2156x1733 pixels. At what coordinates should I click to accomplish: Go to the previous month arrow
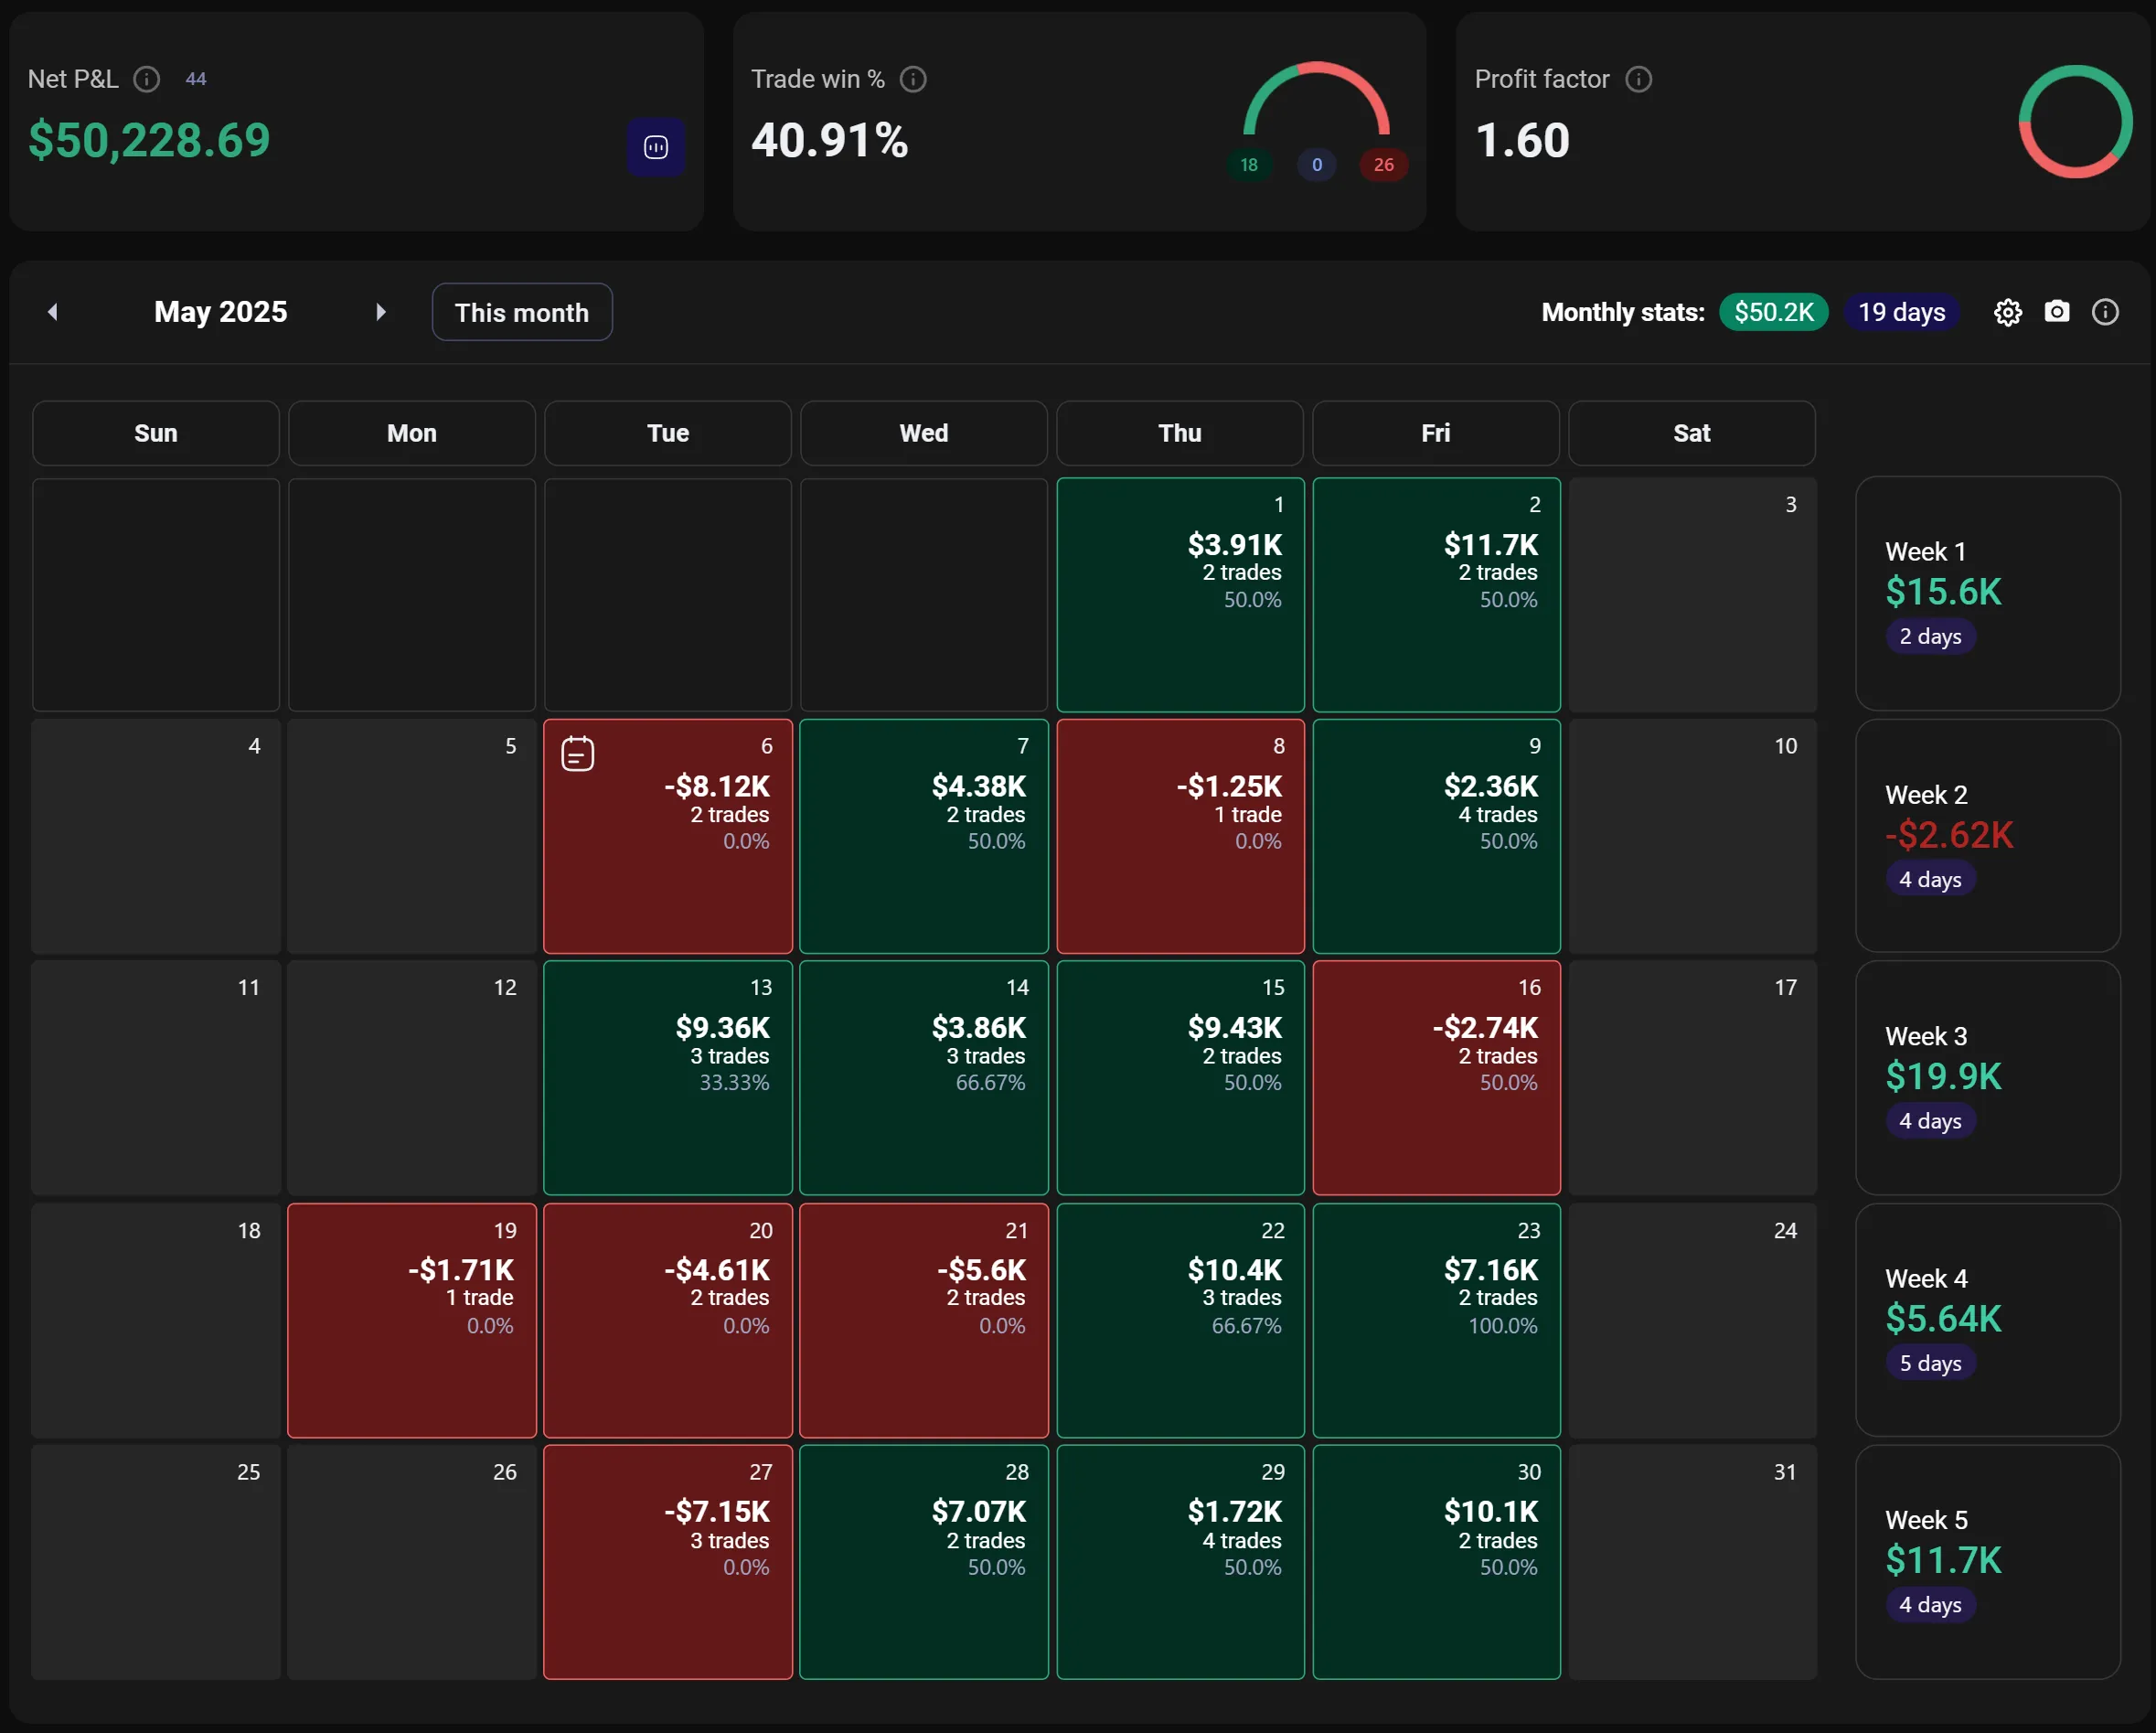point(53,312)
